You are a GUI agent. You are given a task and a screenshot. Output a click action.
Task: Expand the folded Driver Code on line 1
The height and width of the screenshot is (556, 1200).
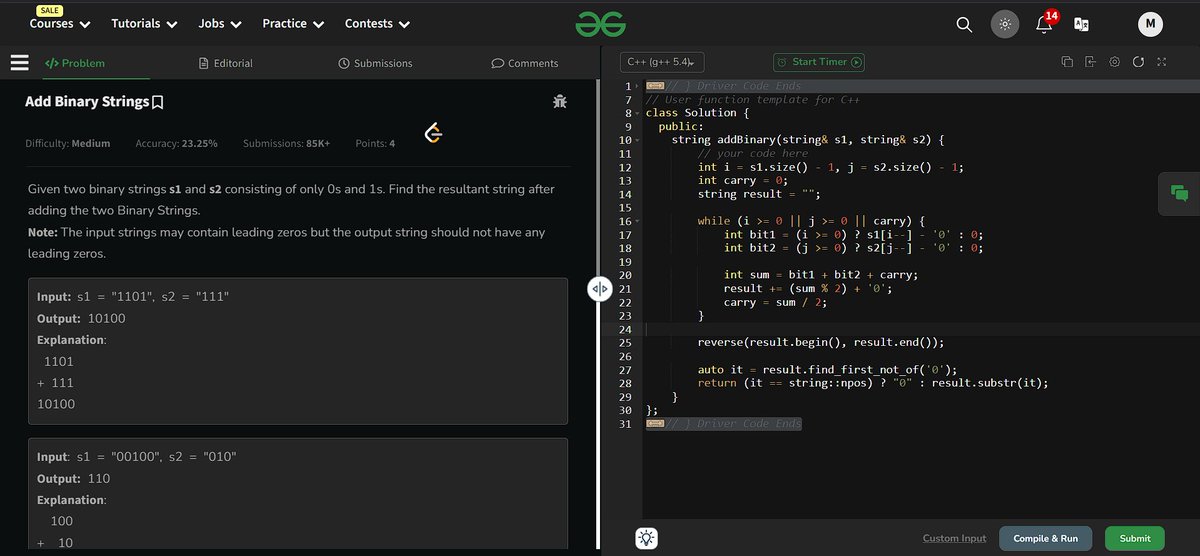pos(655,87)
